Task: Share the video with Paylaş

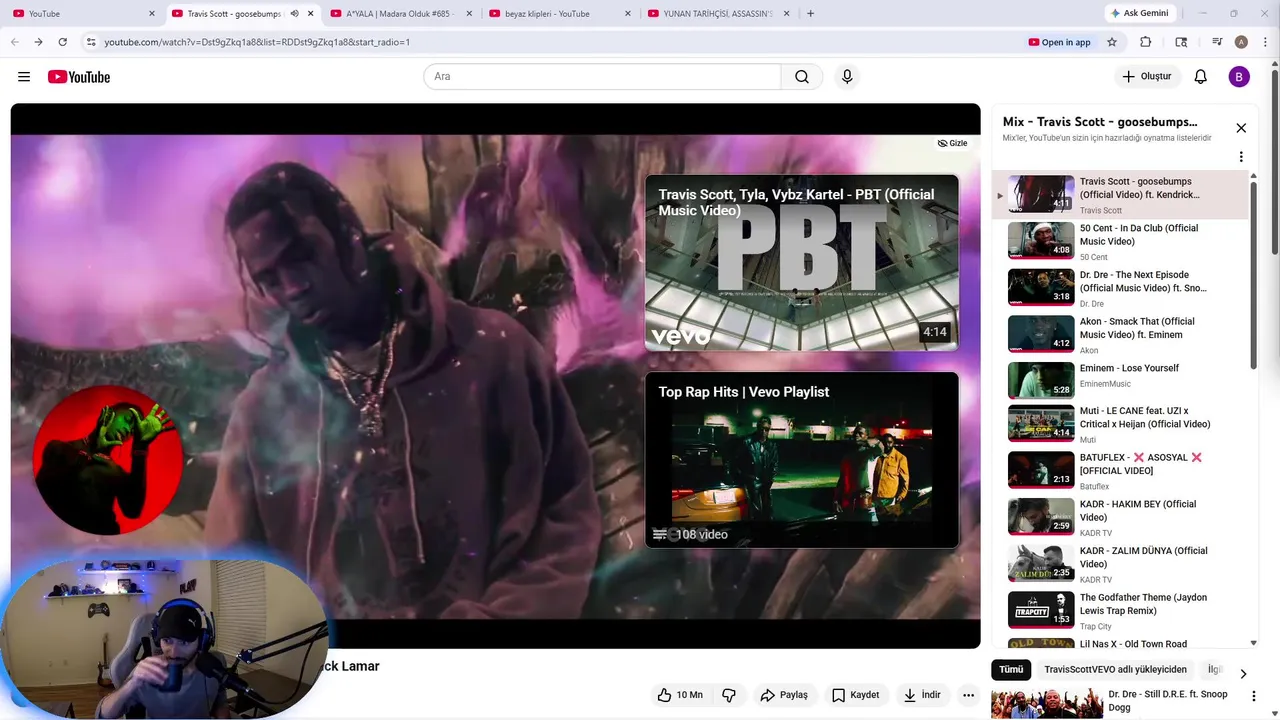Action: tap(784, 694)
